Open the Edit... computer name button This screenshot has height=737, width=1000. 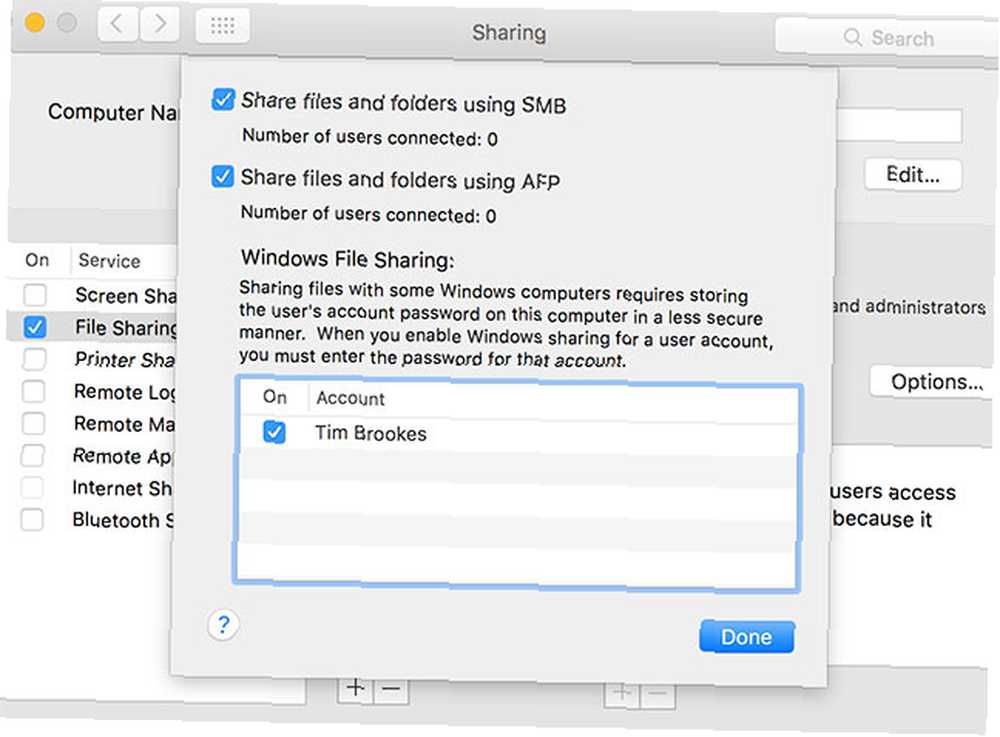(913, 174)
